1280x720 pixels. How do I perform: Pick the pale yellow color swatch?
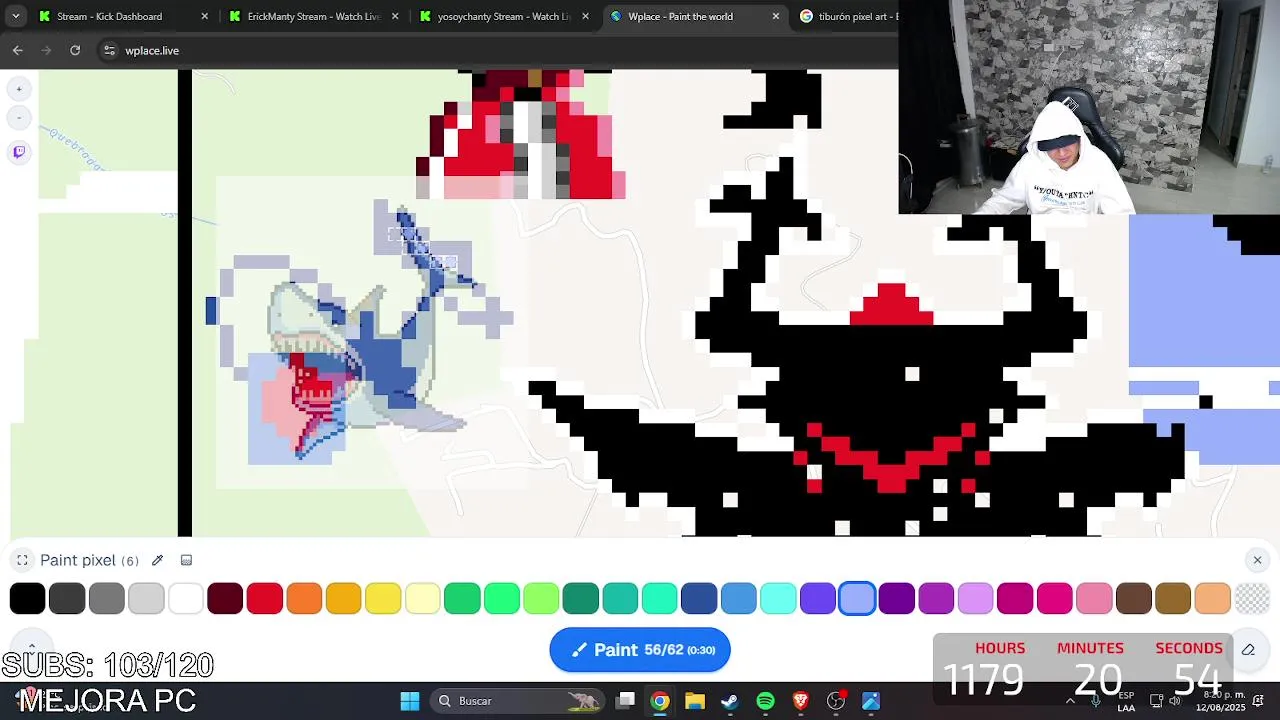[423, 598]
